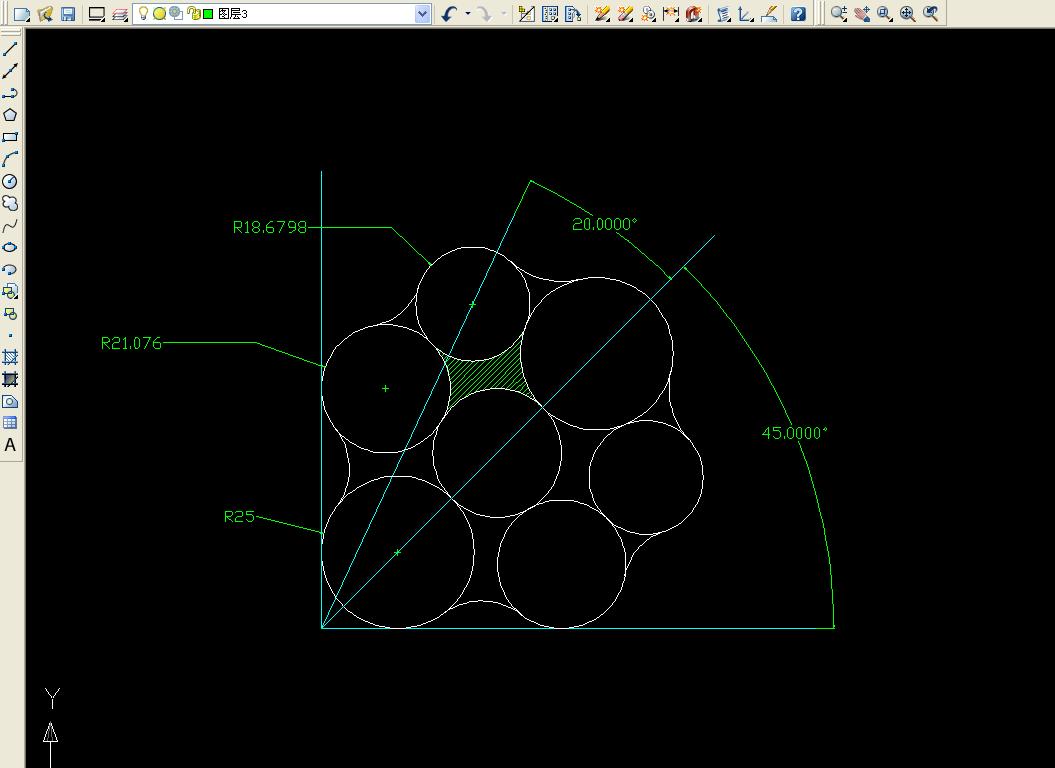
Task: Select the Gradient fill tool
Action: pyautogui.click(x=10, y=380)
